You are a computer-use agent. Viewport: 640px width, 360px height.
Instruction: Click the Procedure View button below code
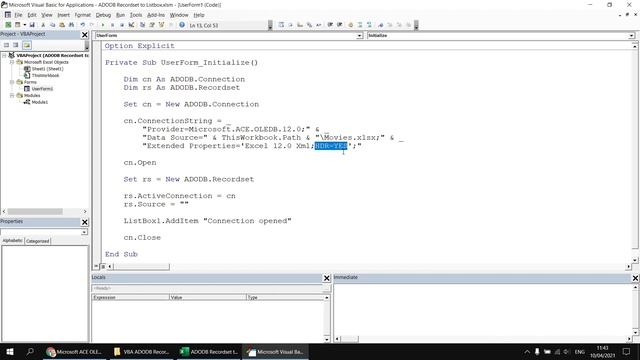click(x=96, y=266)
